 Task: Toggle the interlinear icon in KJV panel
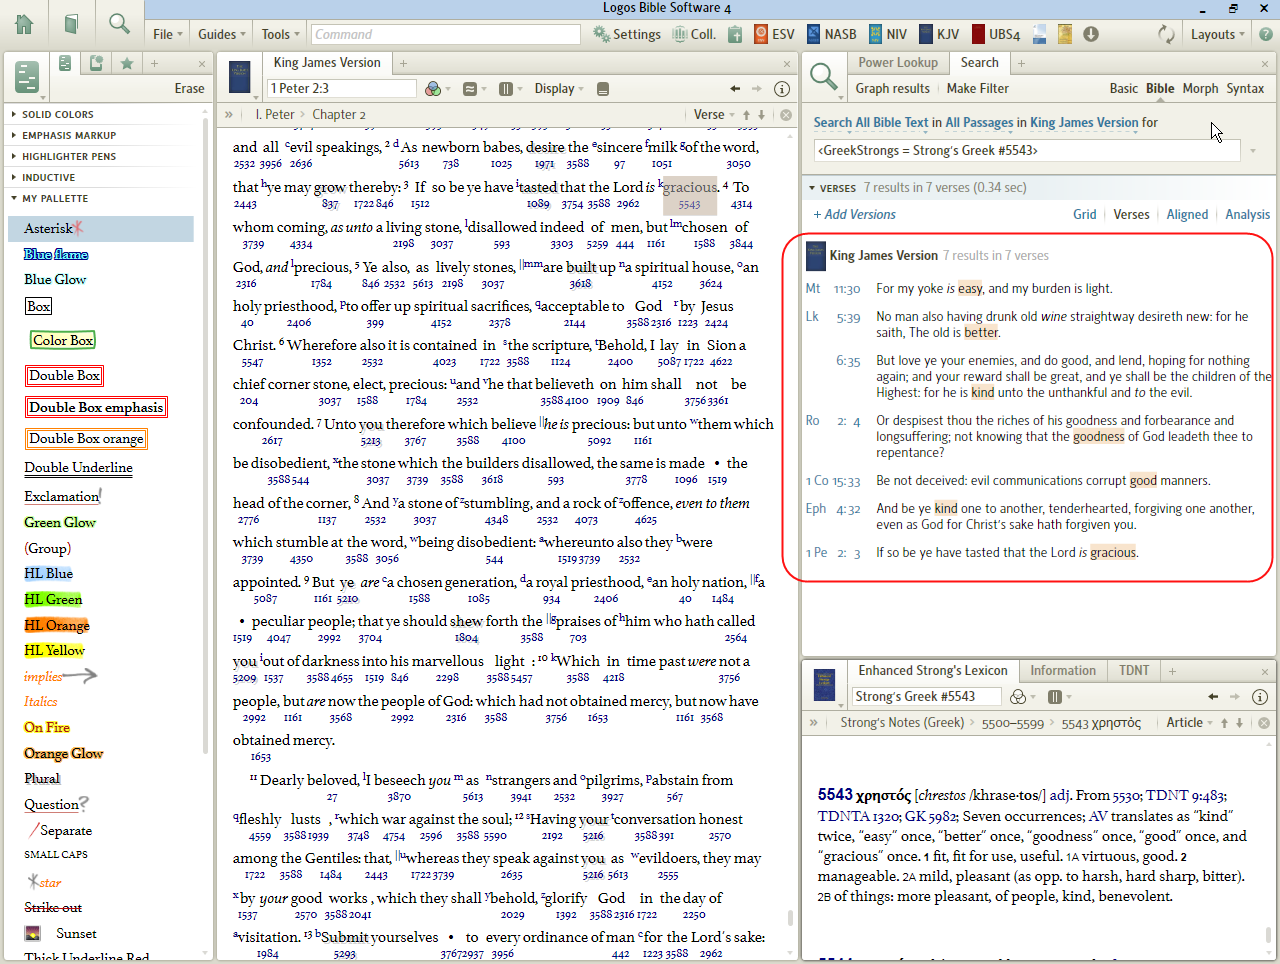coord(470,89)
